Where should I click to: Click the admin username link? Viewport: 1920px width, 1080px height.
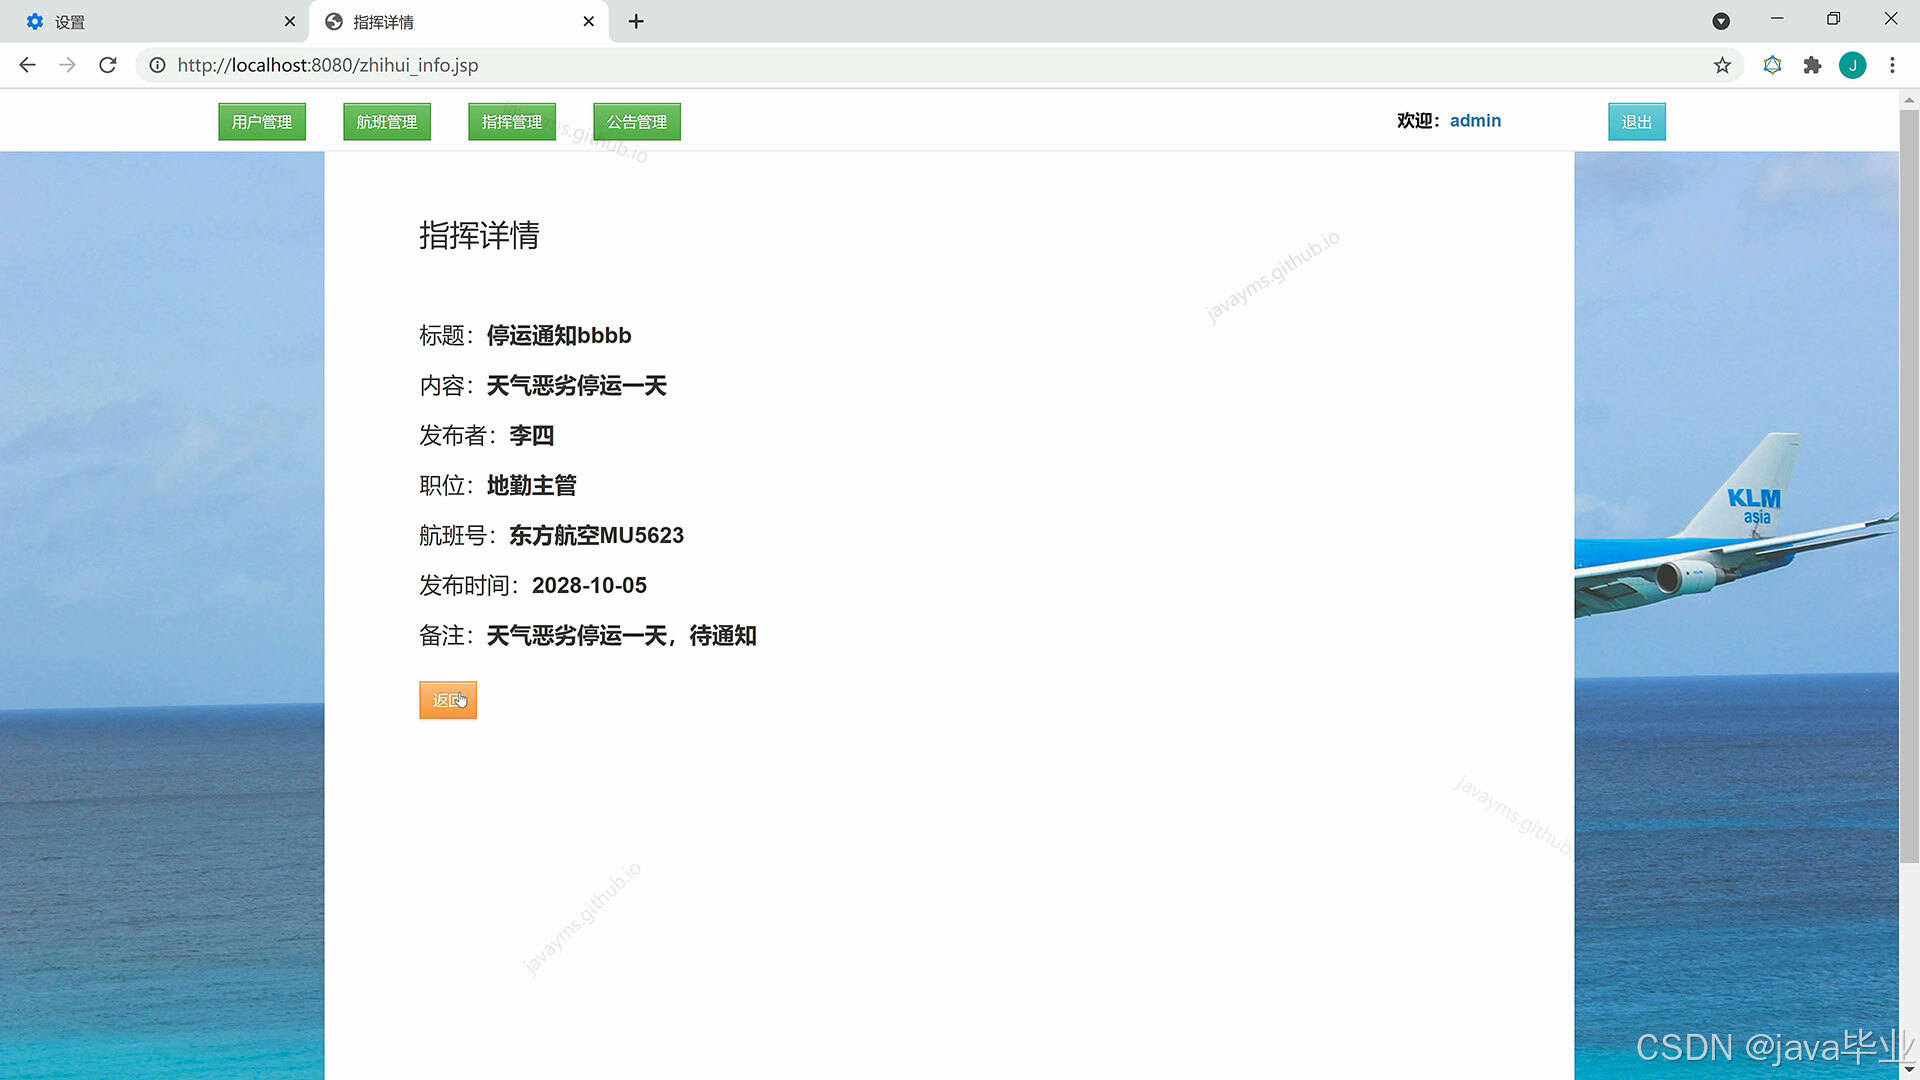coord(1475,121)
